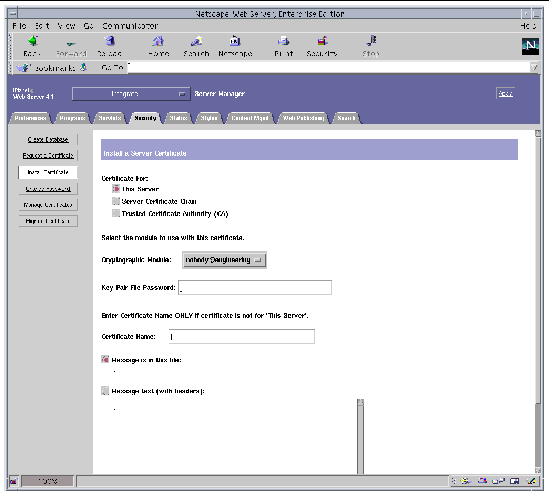Select Install Certificate in the sidebar
The width and height of the screenshot is (549, 496).
(48, 172)
